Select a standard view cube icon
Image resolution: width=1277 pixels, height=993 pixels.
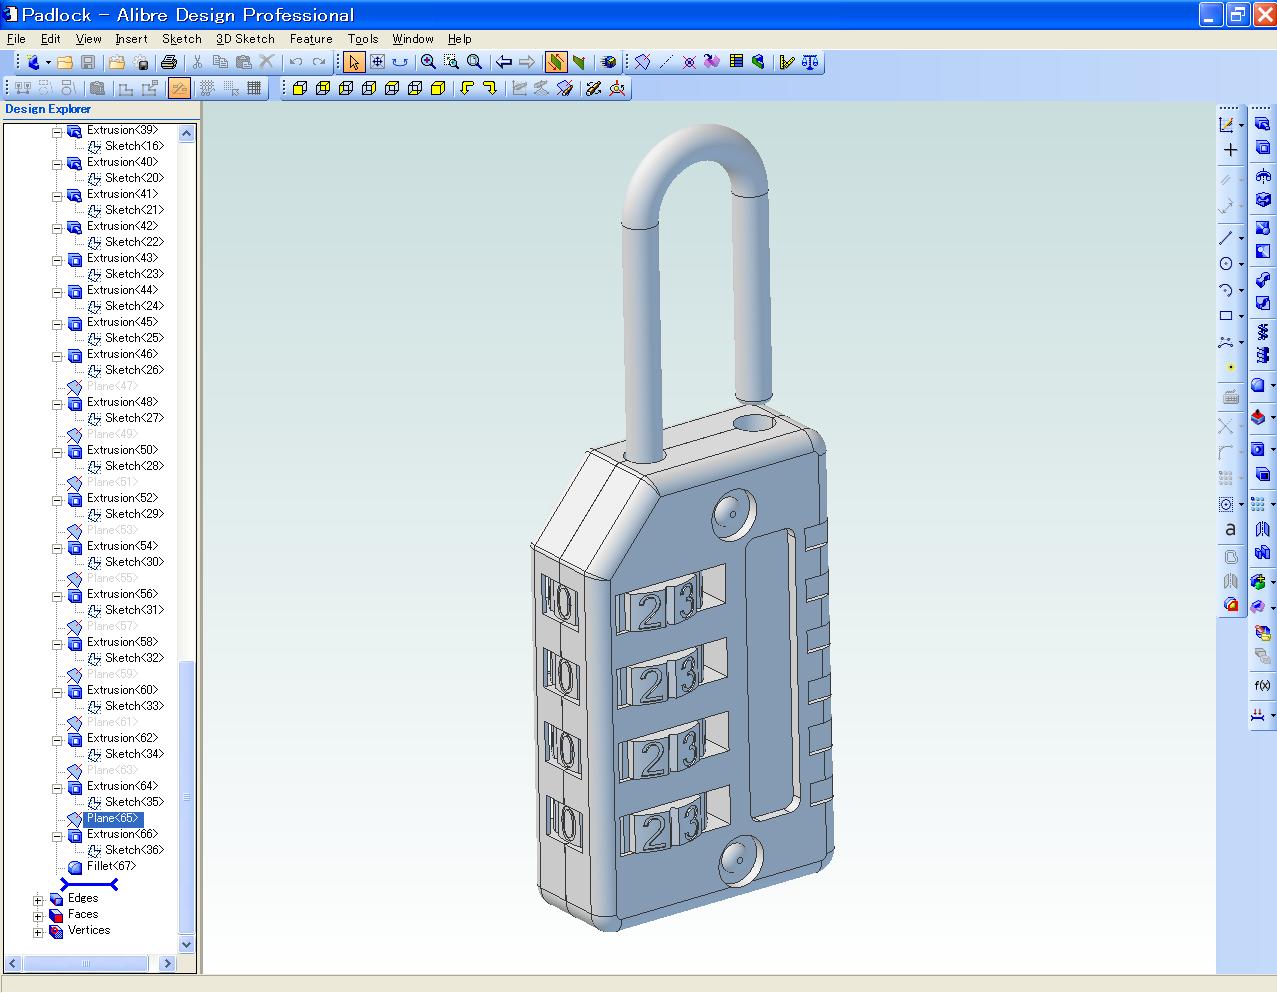[302, 88]
